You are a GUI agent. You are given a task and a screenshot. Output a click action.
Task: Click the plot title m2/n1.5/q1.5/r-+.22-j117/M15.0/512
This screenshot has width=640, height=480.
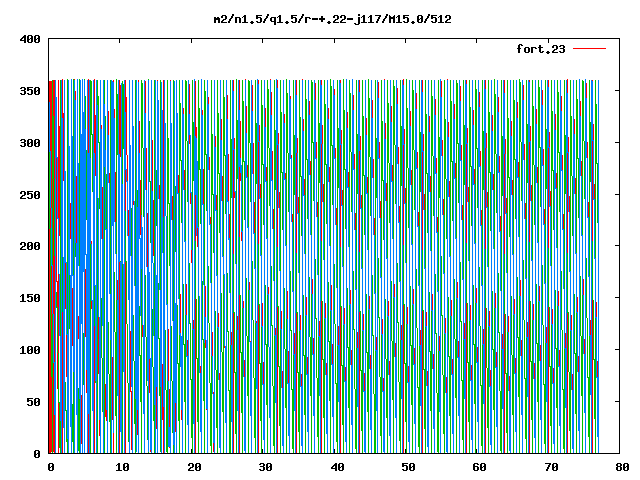[x=333, y=19]
